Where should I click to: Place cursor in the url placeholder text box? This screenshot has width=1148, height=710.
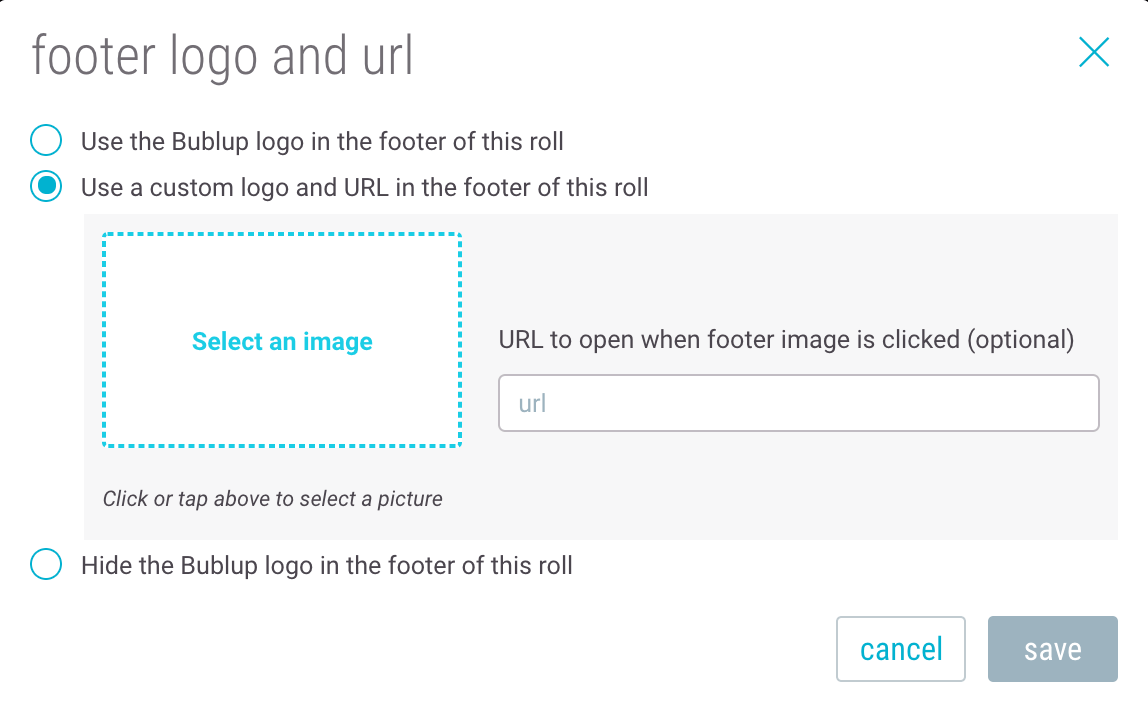point(799,403)
